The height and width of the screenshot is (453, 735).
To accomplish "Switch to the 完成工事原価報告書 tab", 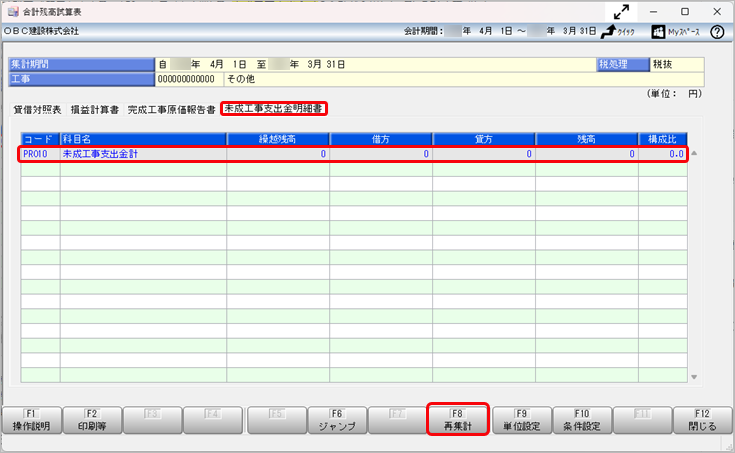I will (172, 109).
